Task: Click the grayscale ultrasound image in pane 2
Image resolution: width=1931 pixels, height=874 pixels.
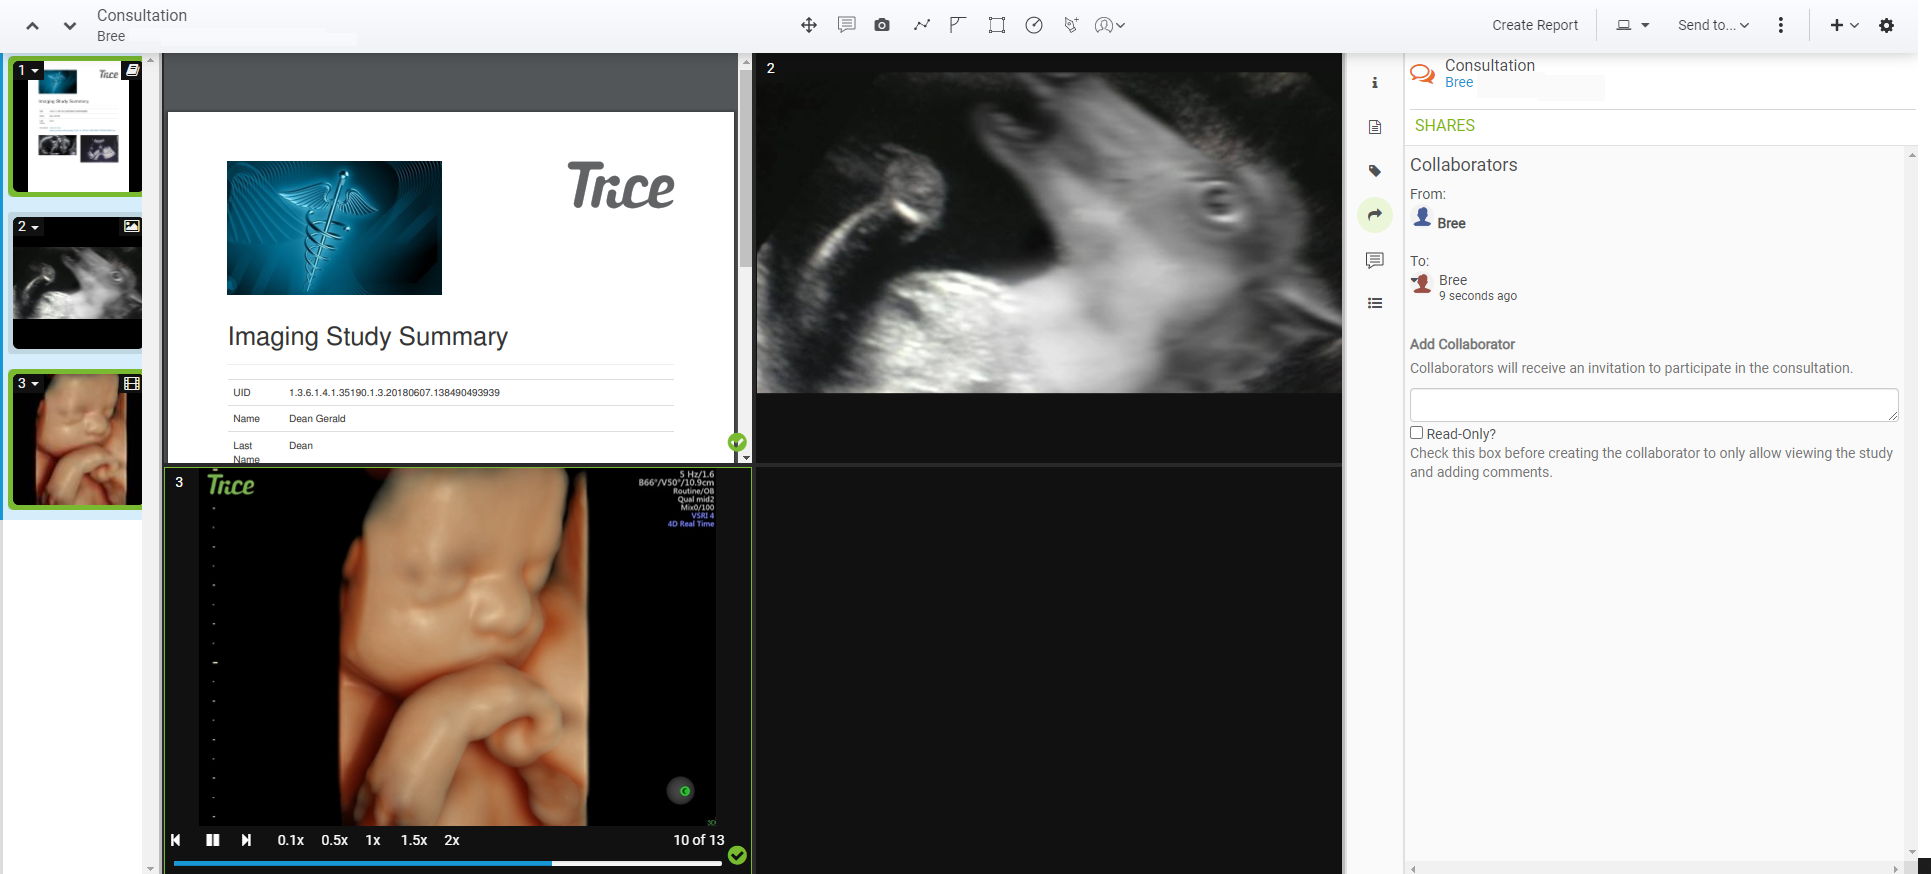Action: [x=1049, y=232]
